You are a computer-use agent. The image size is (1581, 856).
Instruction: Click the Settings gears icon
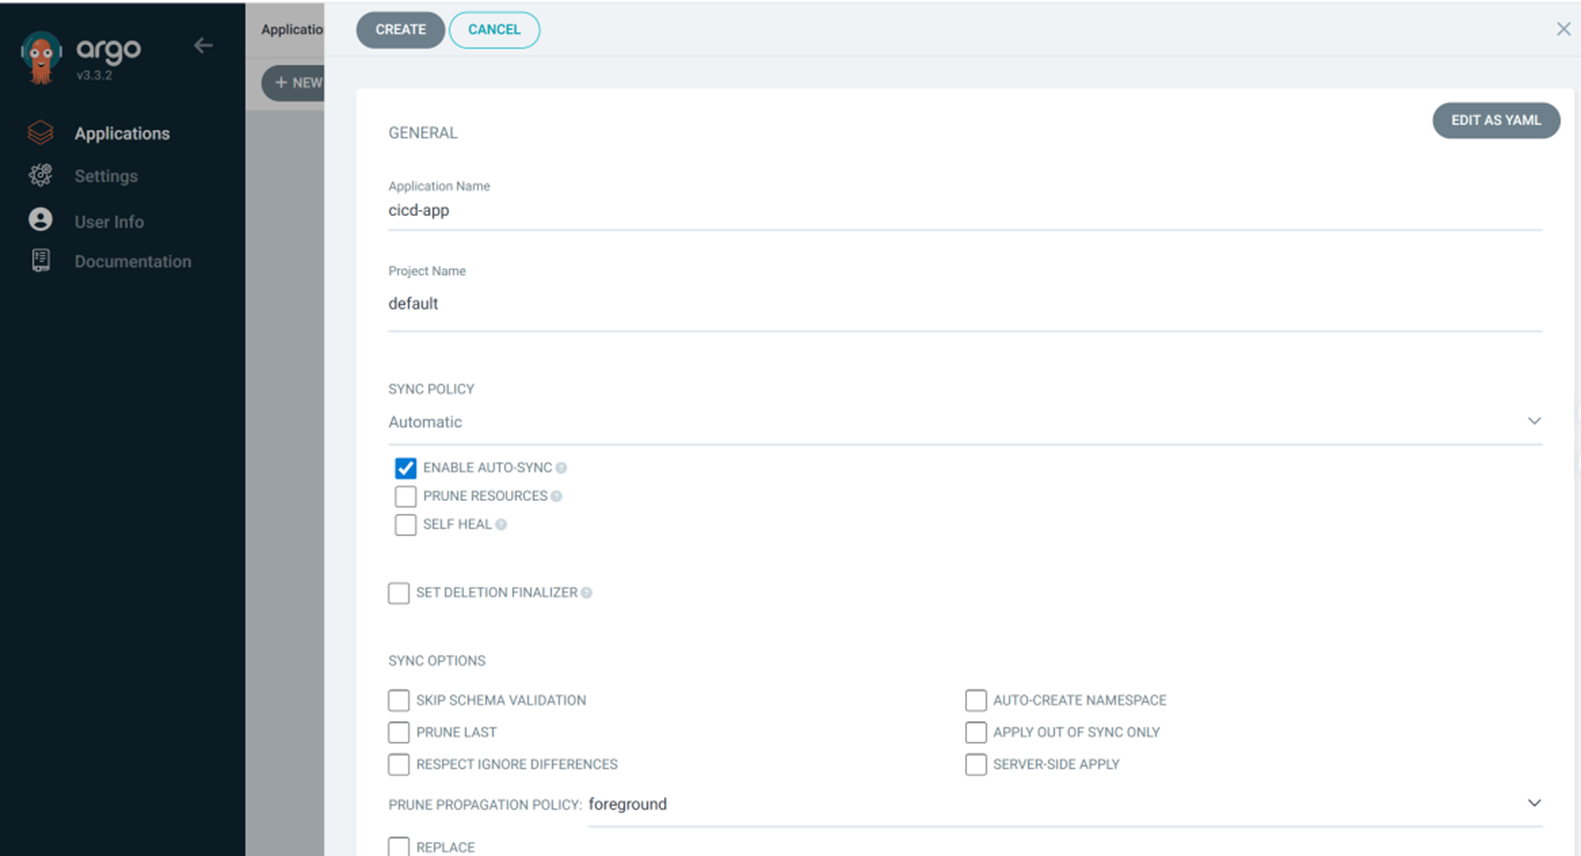pos(41,176)
